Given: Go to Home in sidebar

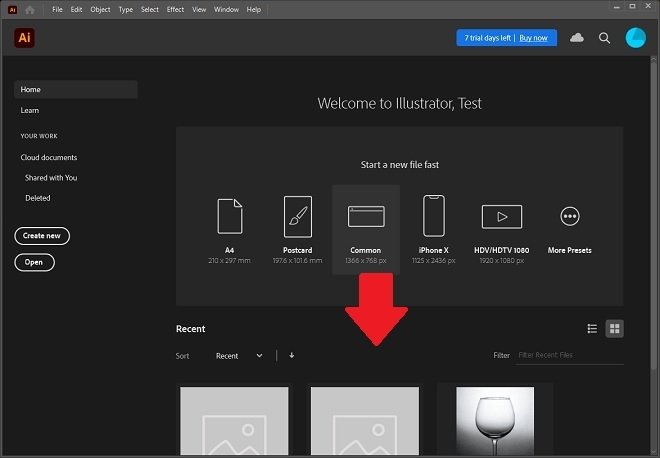Looking at the screenshot, I should [x=76, y=89].
